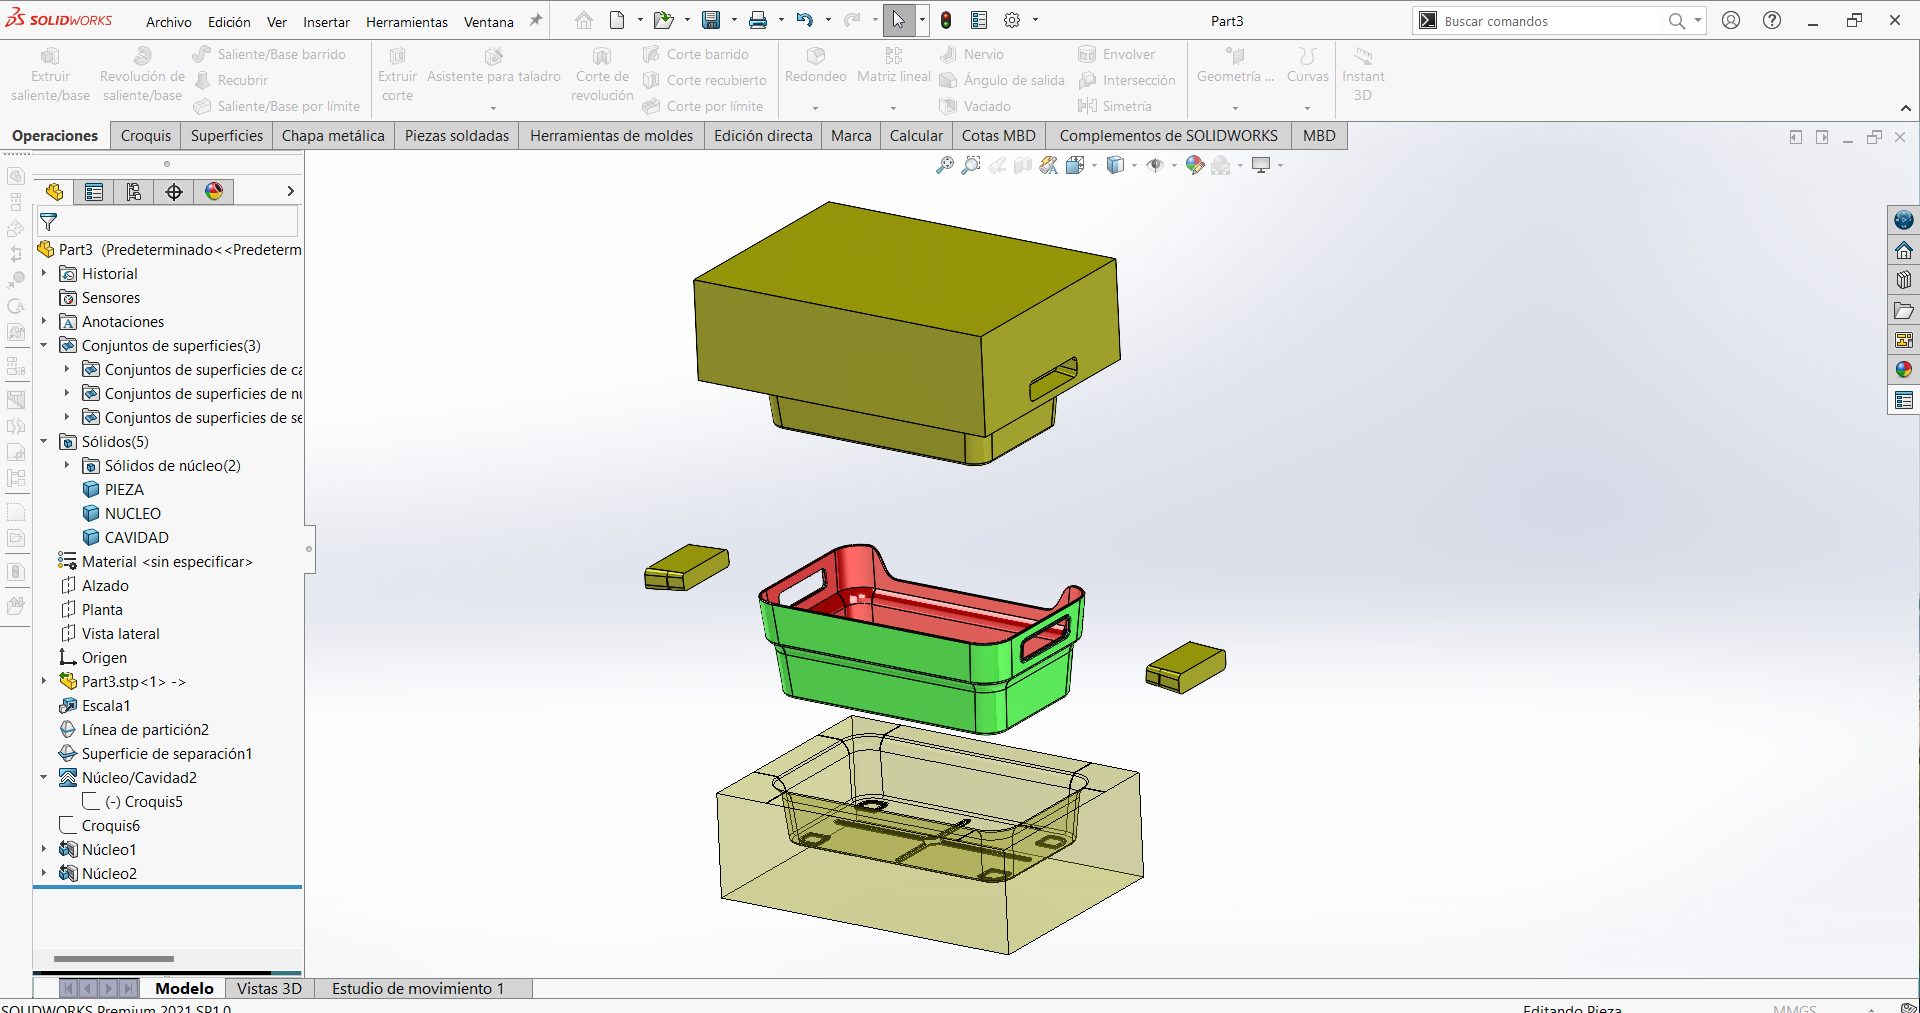Collapse Conjuntos de superficies(3) folder

click(44, 345)
